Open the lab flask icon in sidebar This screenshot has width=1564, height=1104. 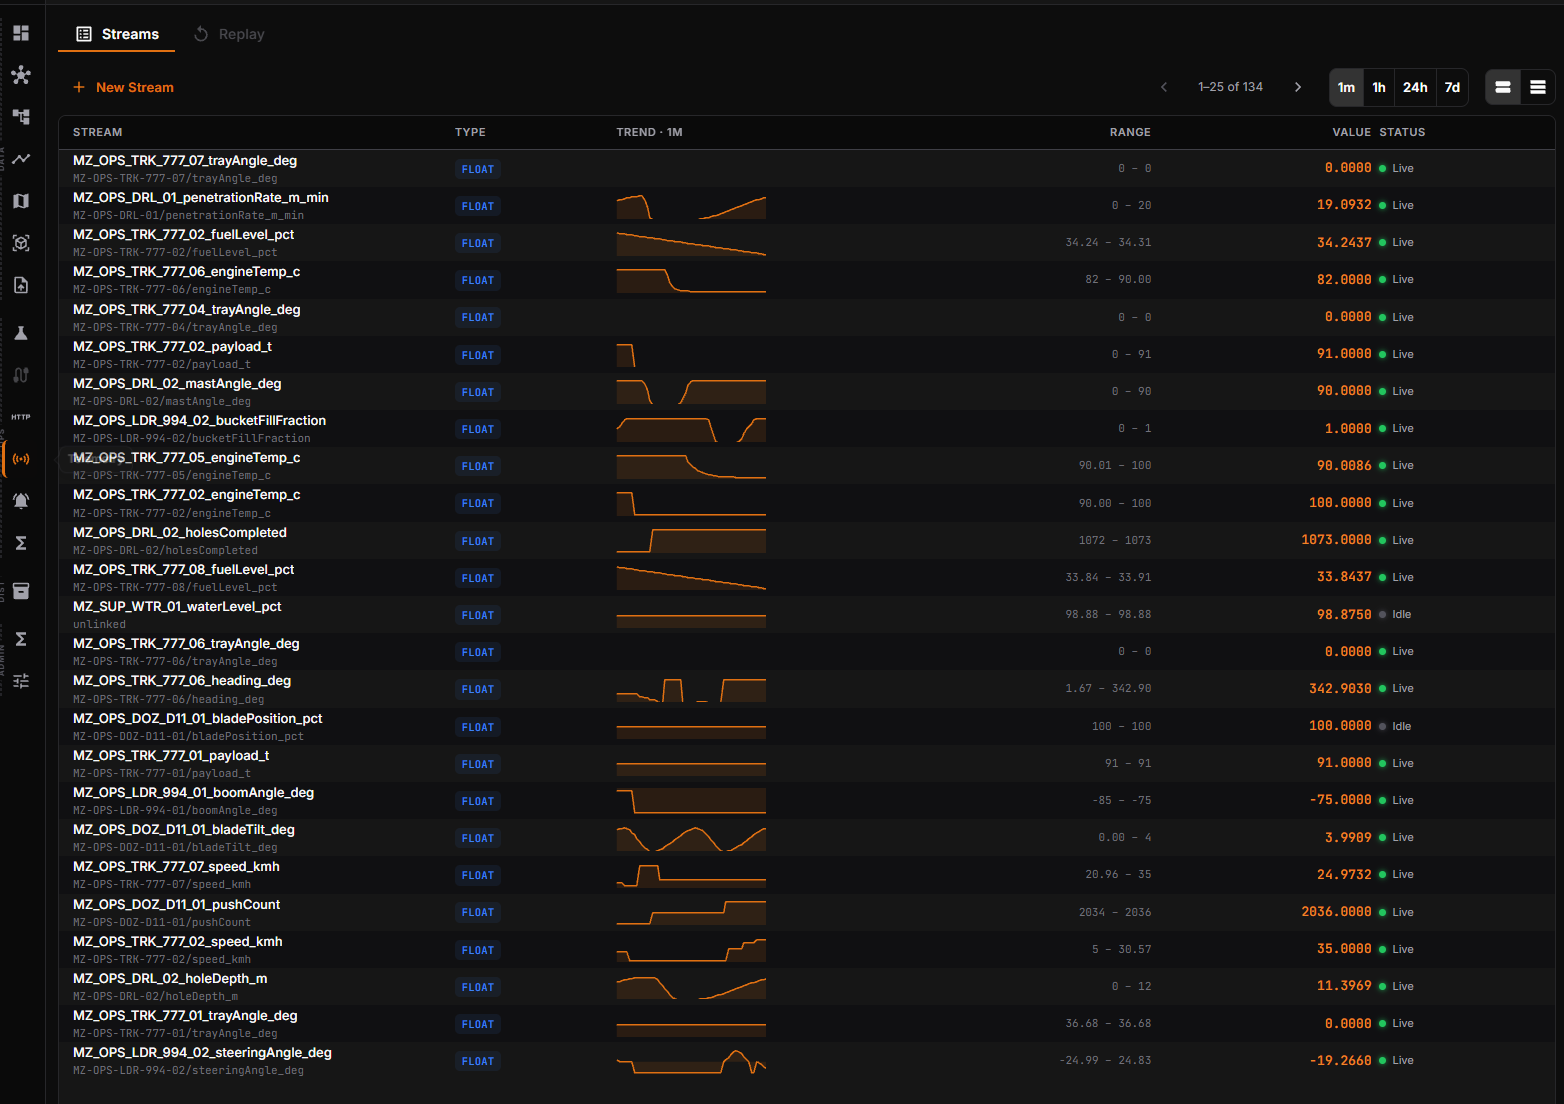(x=21, y=333)
